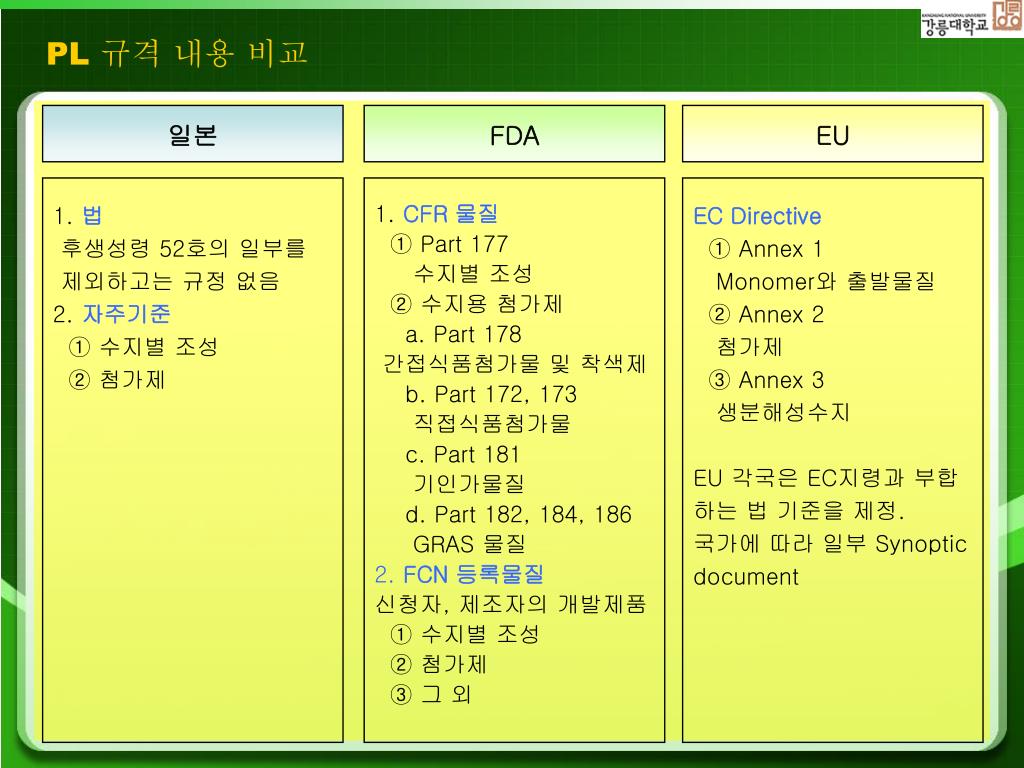Click '② 첨가제' under FCN 등록물질

pos(439,664)
